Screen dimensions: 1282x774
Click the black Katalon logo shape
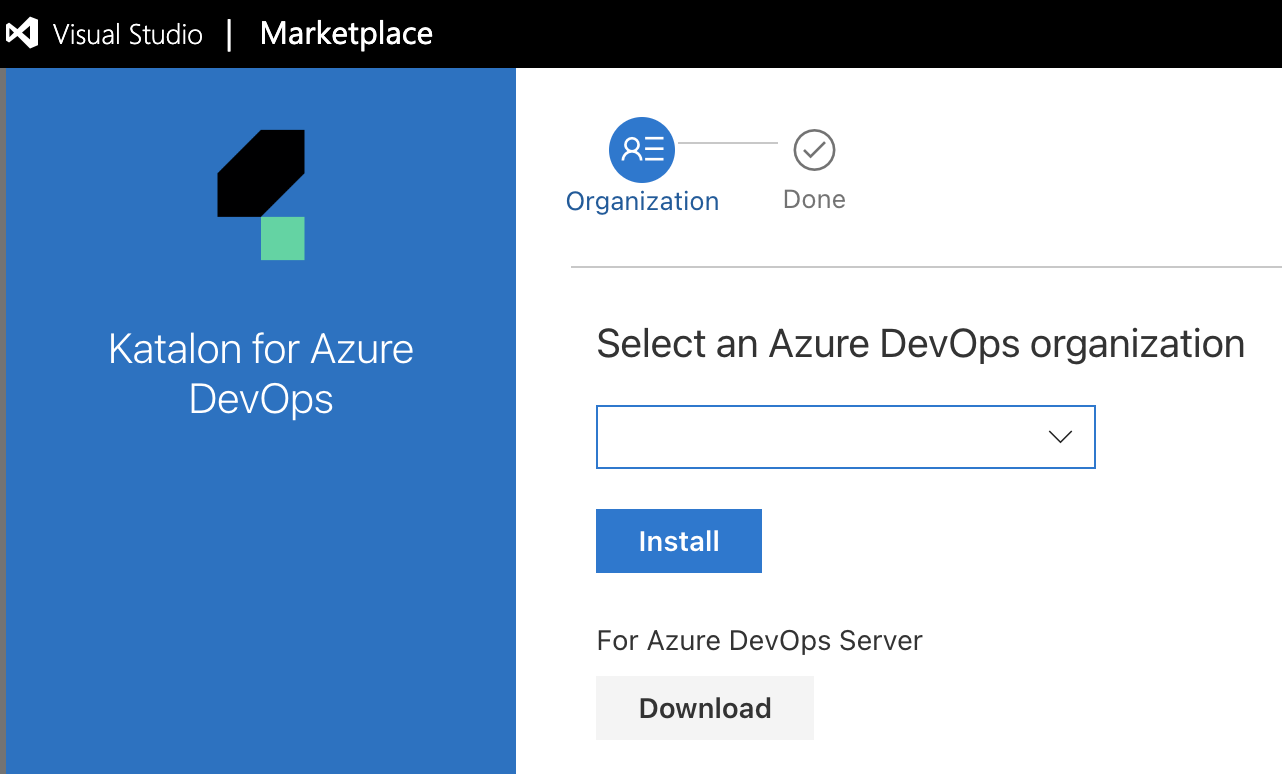[x=262, y=168]
